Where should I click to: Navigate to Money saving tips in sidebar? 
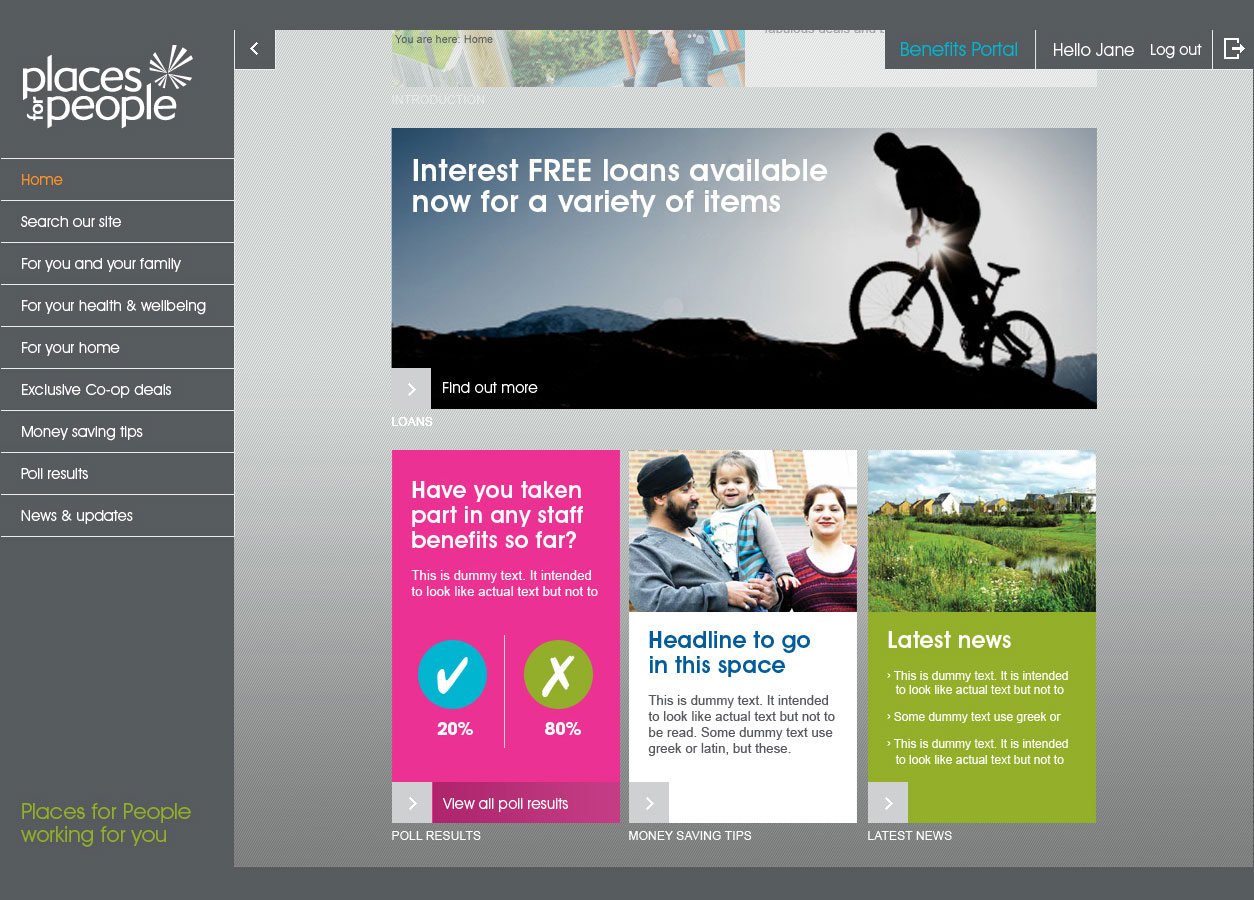82,432
